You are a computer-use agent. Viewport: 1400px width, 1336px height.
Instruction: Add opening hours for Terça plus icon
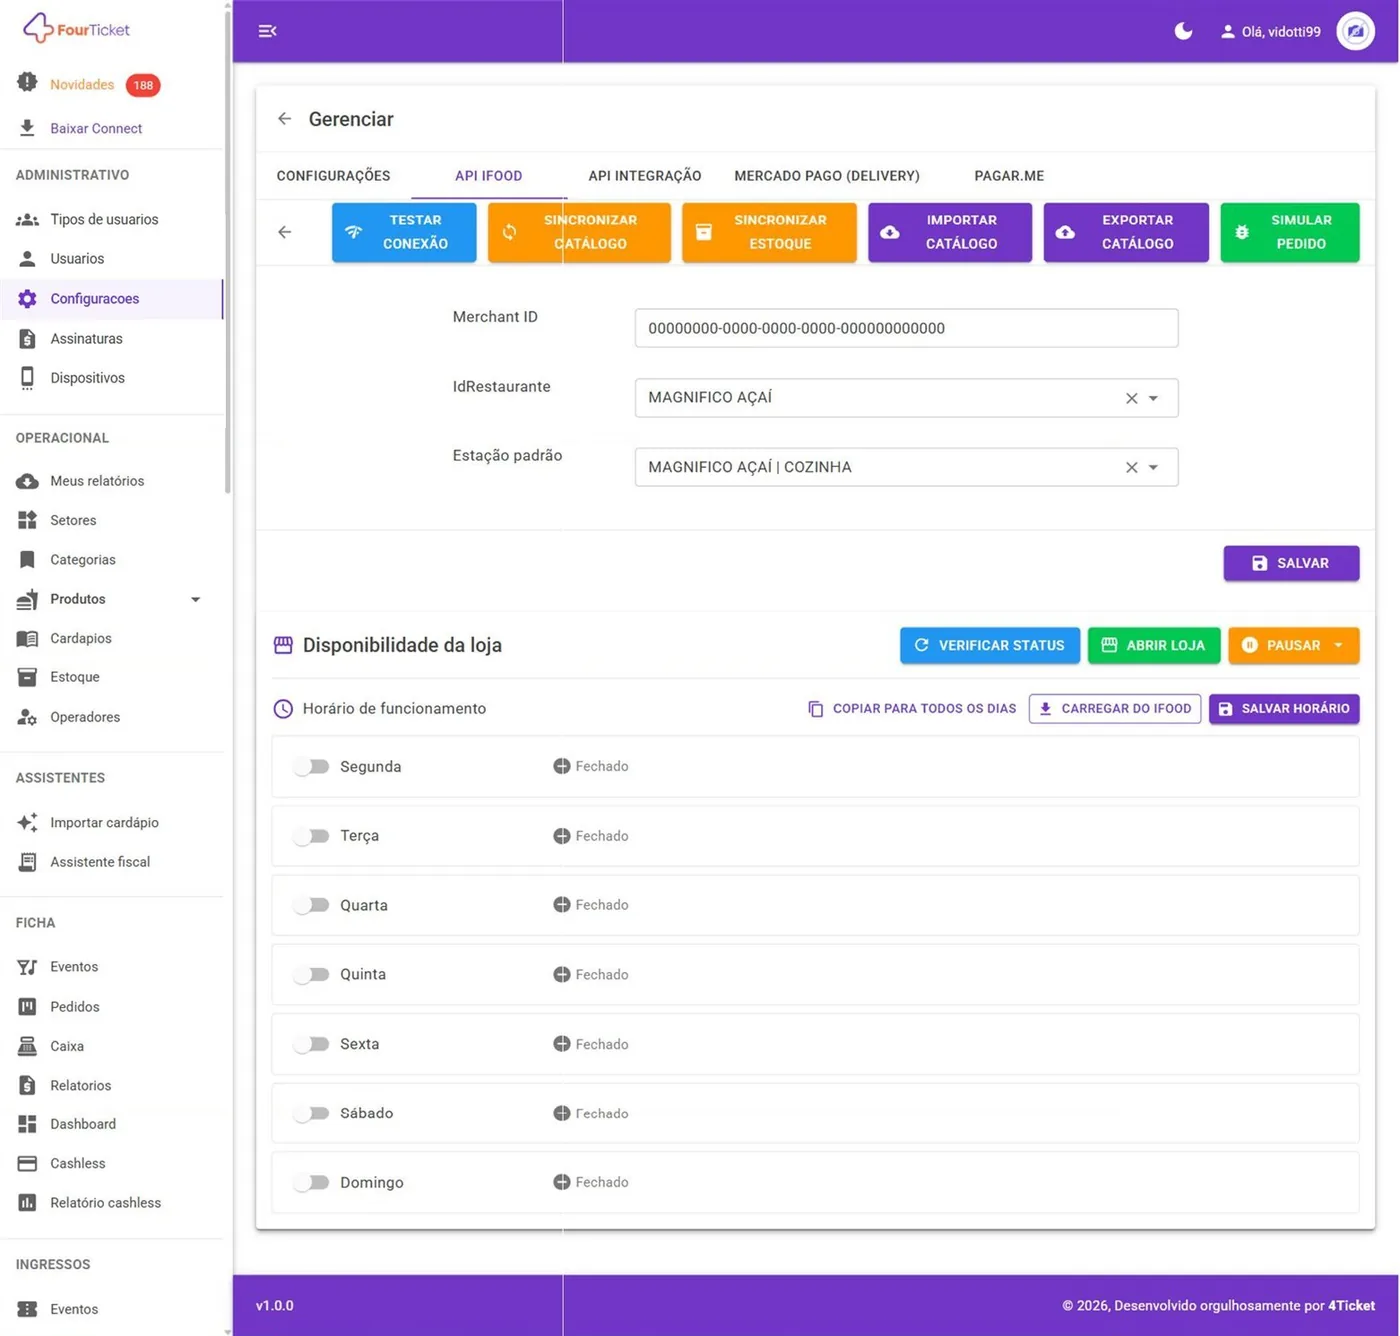click(x=562, y=836)
